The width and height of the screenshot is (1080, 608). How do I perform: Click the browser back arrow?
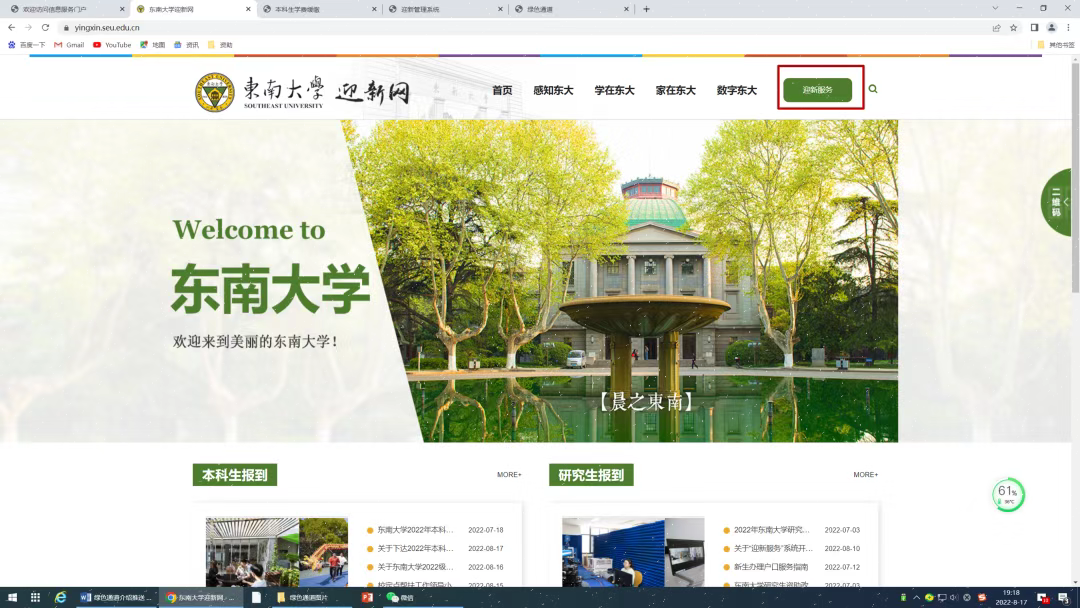(x=12, y=28)
